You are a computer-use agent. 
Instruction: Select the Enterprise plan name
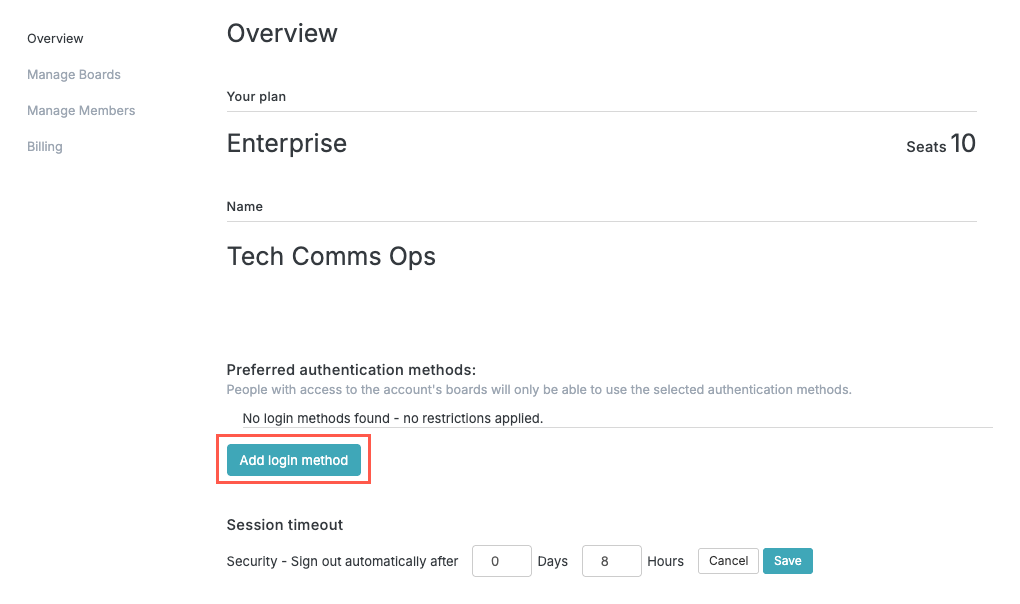pos(287,143)
